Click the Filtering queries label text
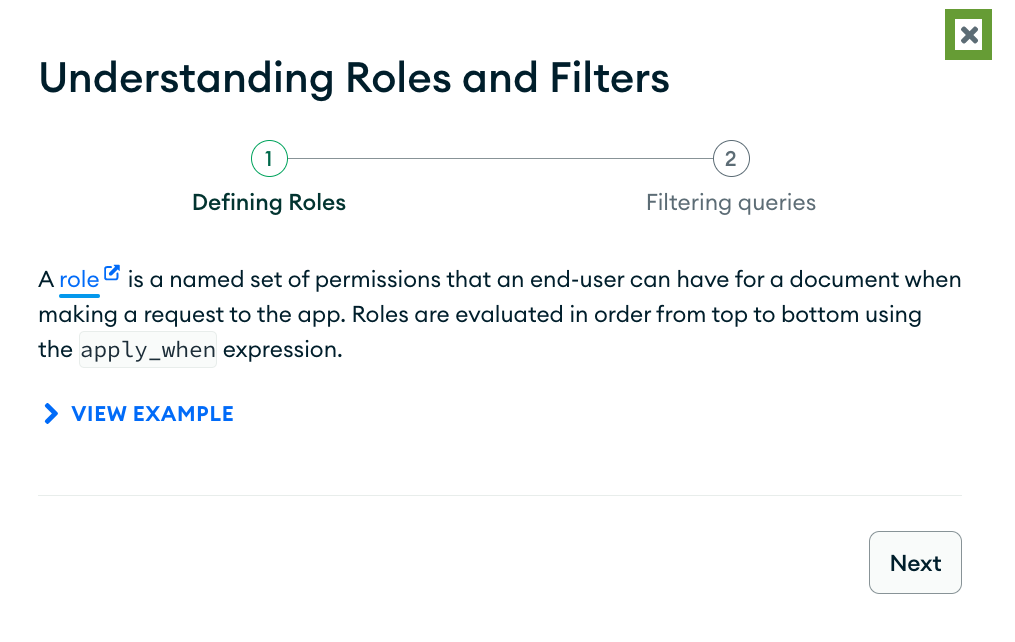 coord(731,202)
